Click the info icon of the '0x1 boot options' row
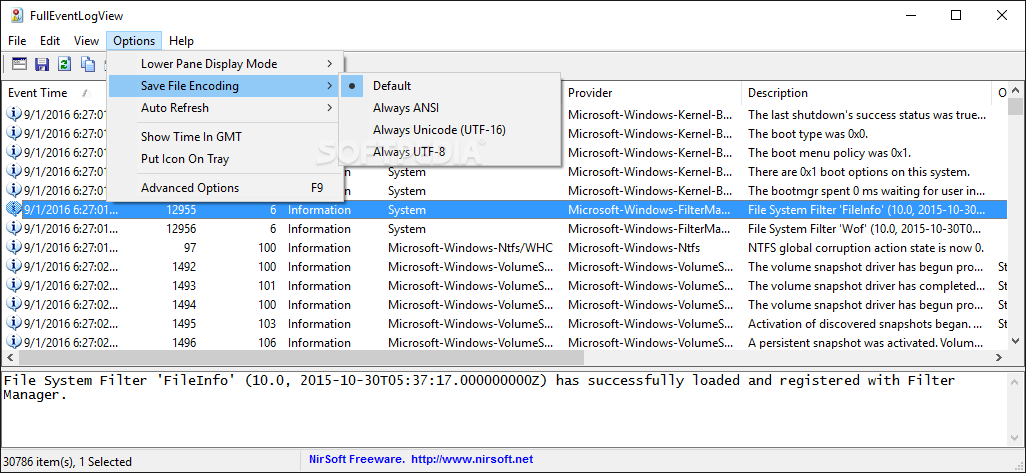 [x=14, y=171]
